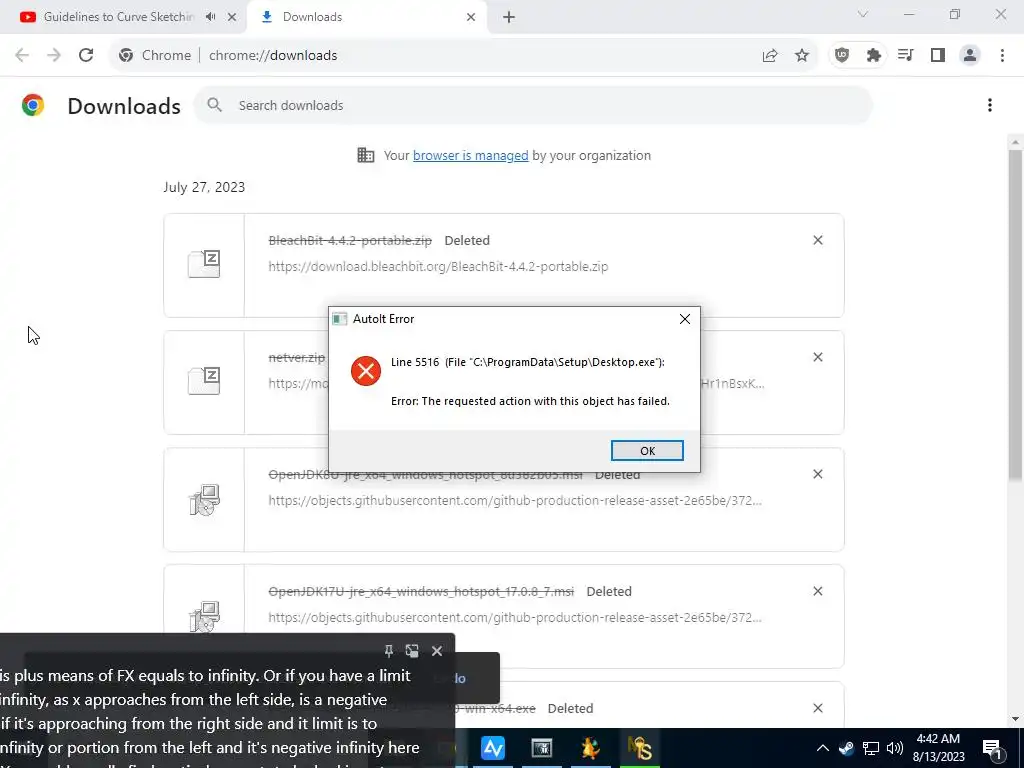Show hidden system tray icons
This screenshot has height=768, width=1024.
(823, 748)
